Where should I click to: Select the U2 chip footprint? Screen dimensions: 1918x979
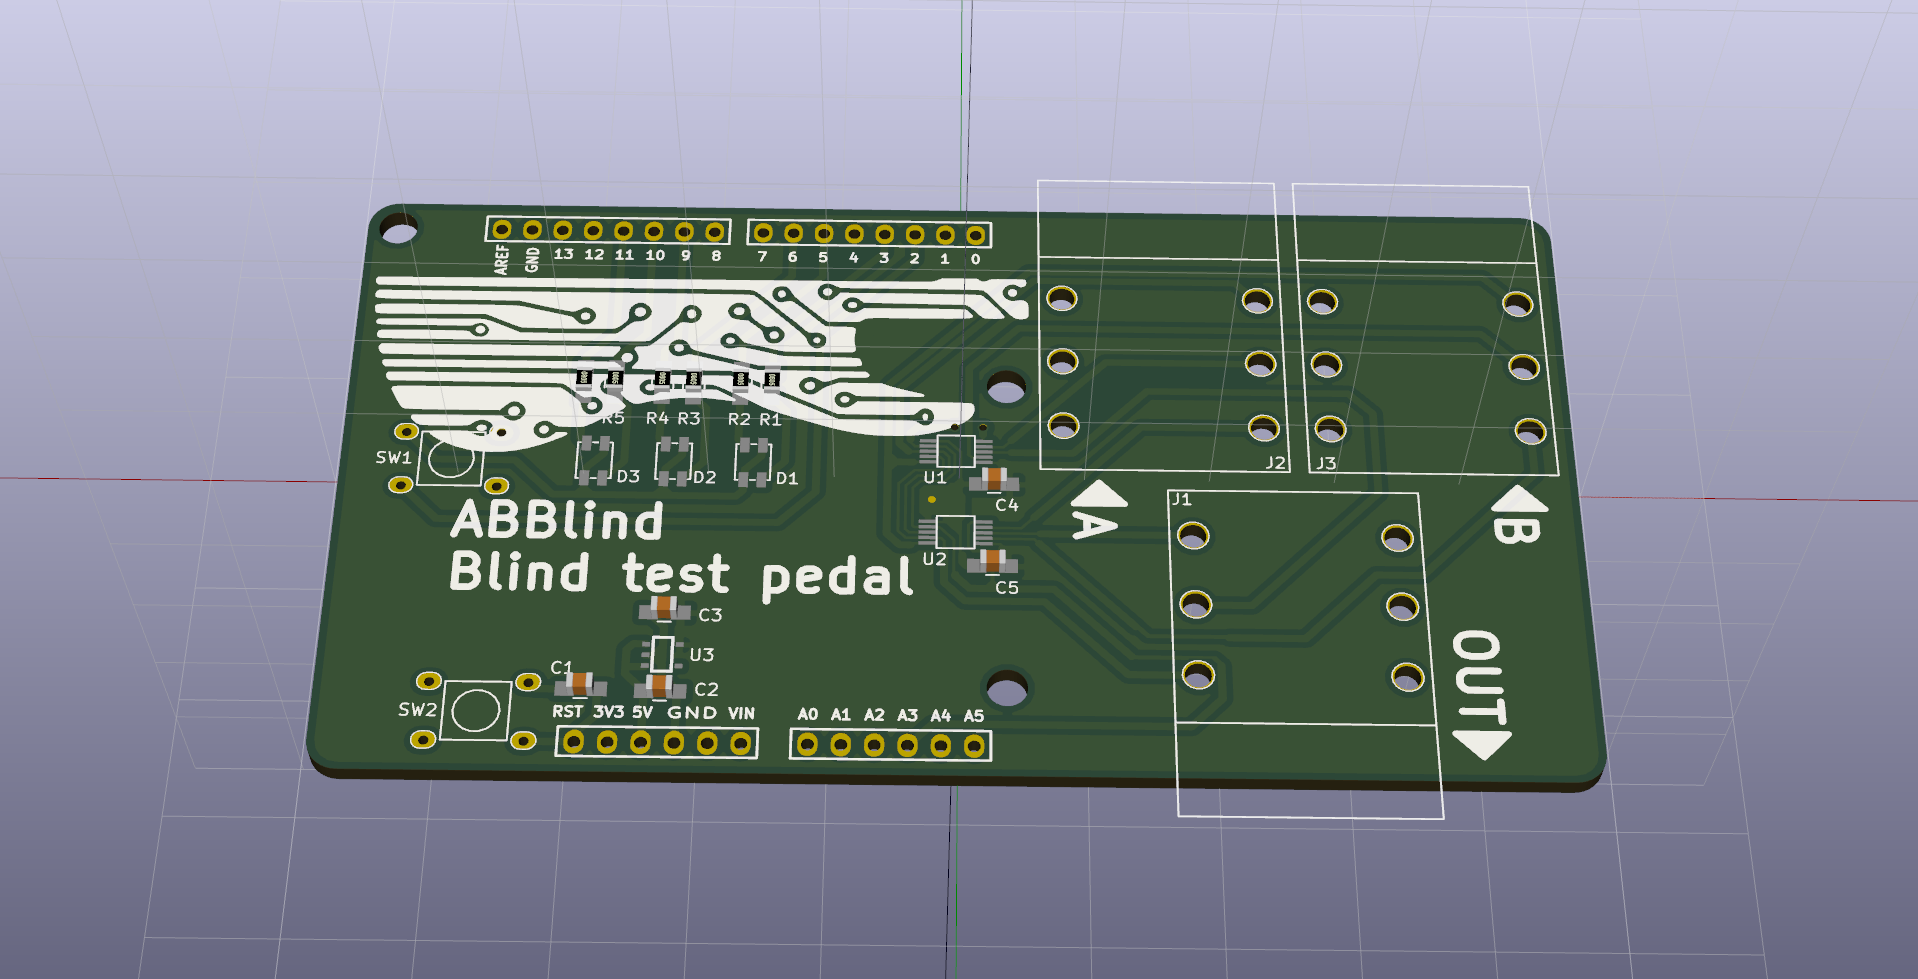point(956,531)
